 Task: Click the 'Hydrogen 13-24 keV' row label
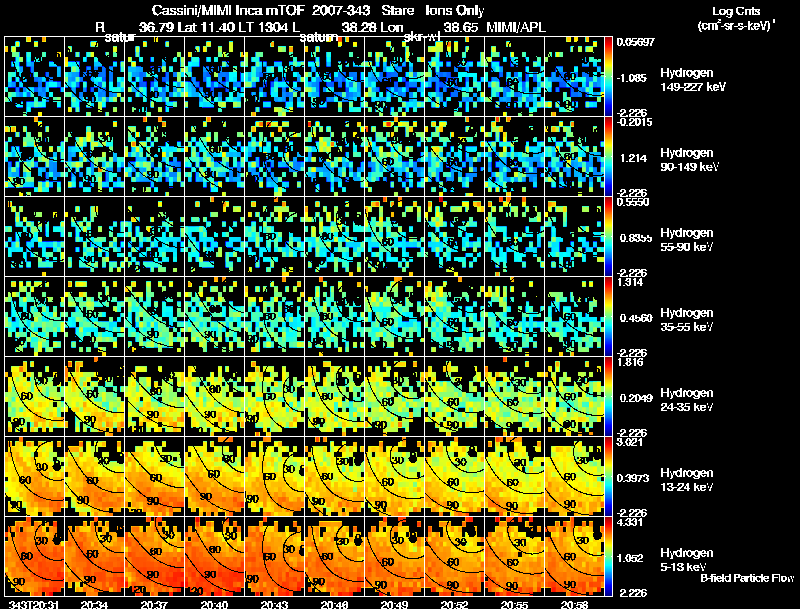(x=687, y=480)
